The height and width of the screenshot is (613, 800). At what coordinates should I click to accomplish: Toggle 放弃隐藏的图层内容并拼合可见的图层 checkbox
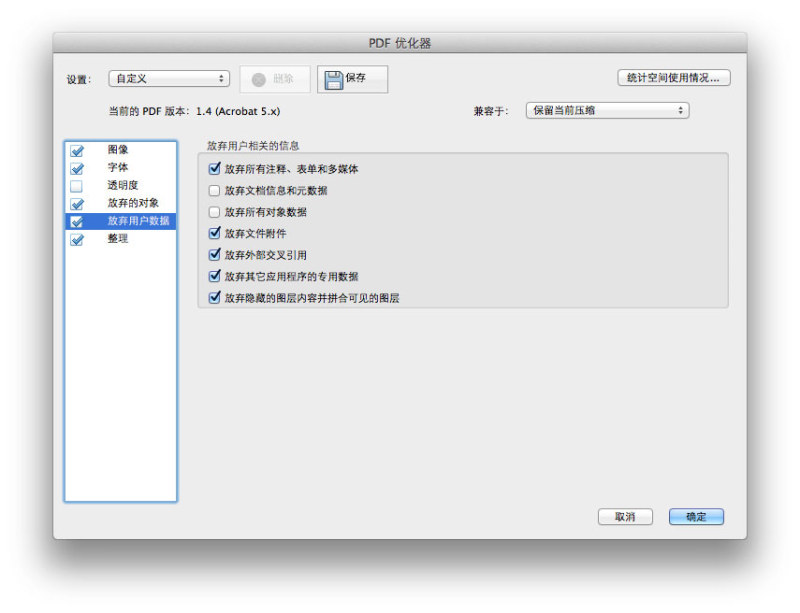[x=215, y=297]
